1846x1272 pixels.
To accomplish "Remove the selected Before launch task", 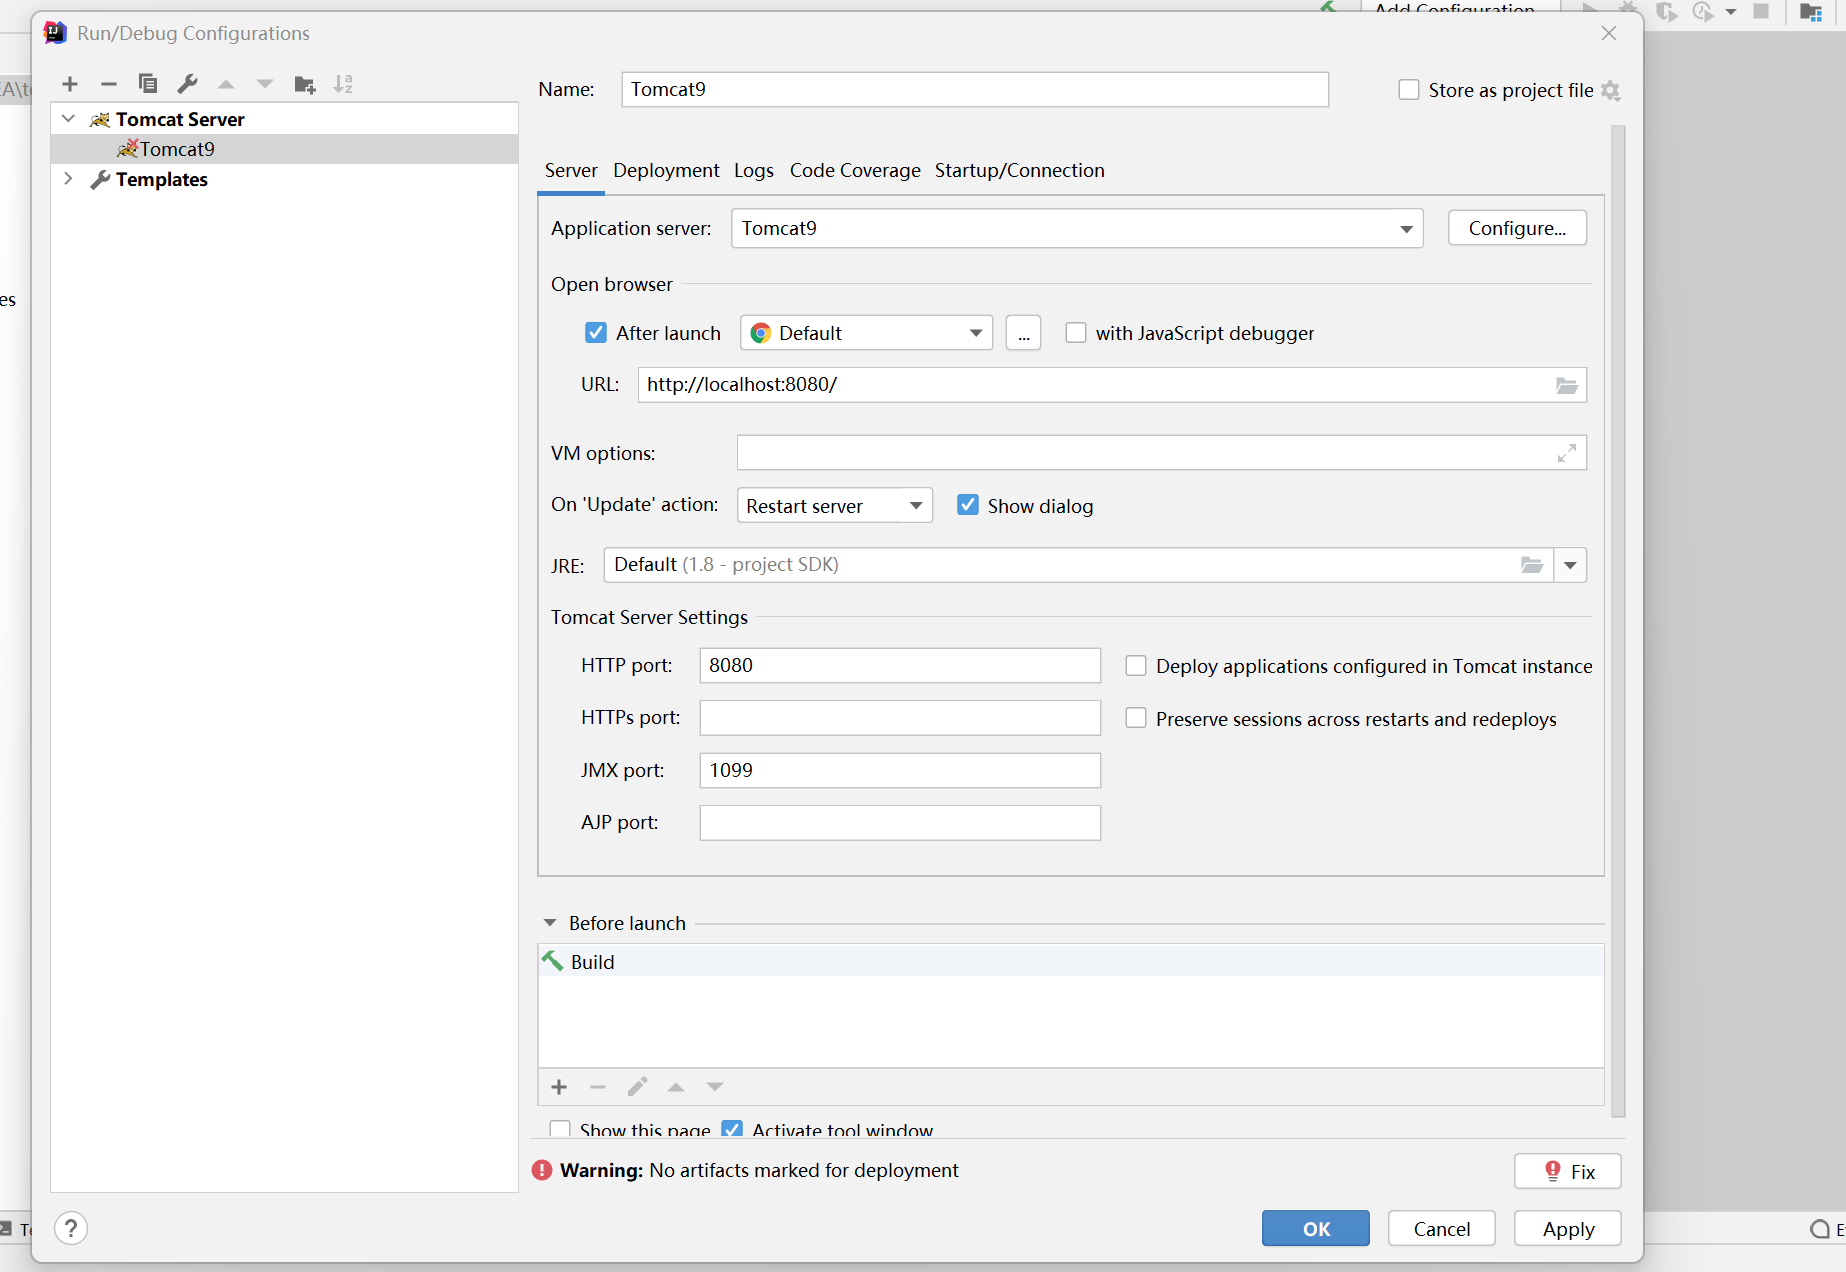I will [598, 1087].
